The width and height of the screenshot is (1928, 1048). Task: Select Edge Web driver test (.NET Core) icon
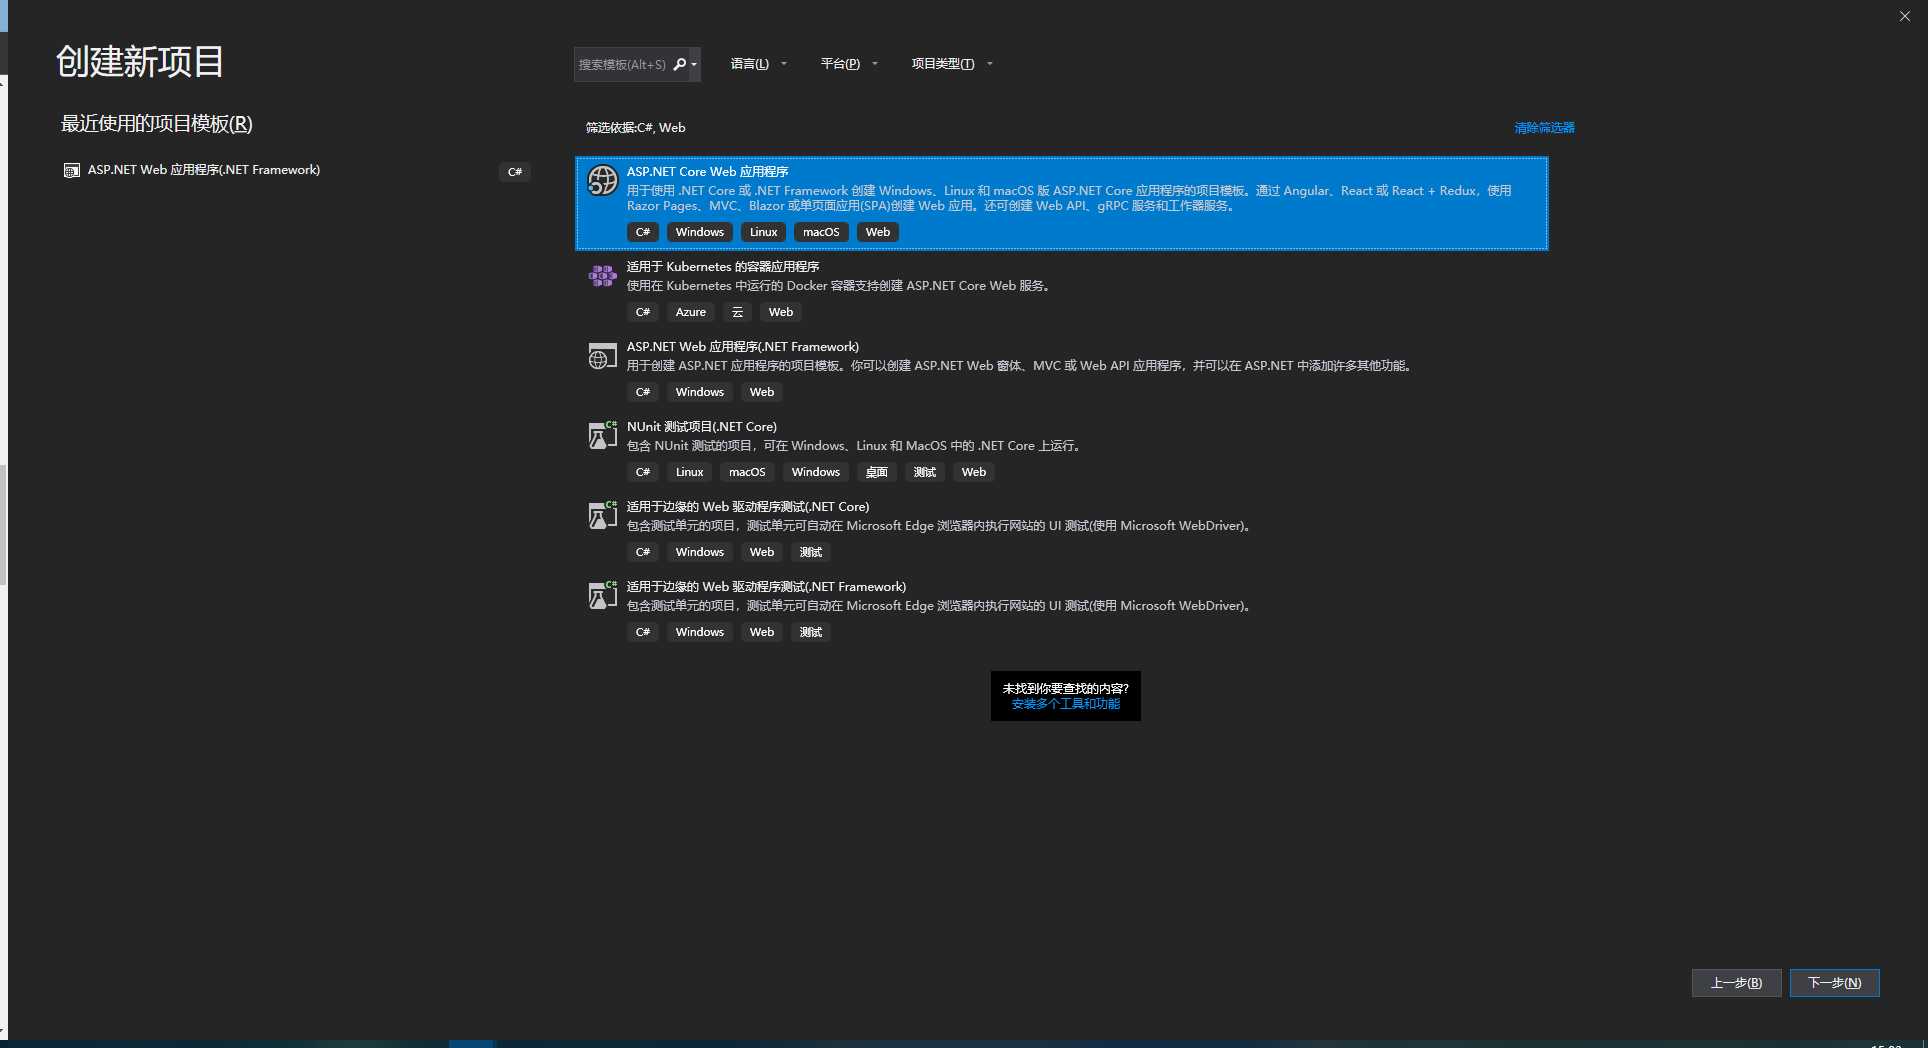[x=602, y=515]
